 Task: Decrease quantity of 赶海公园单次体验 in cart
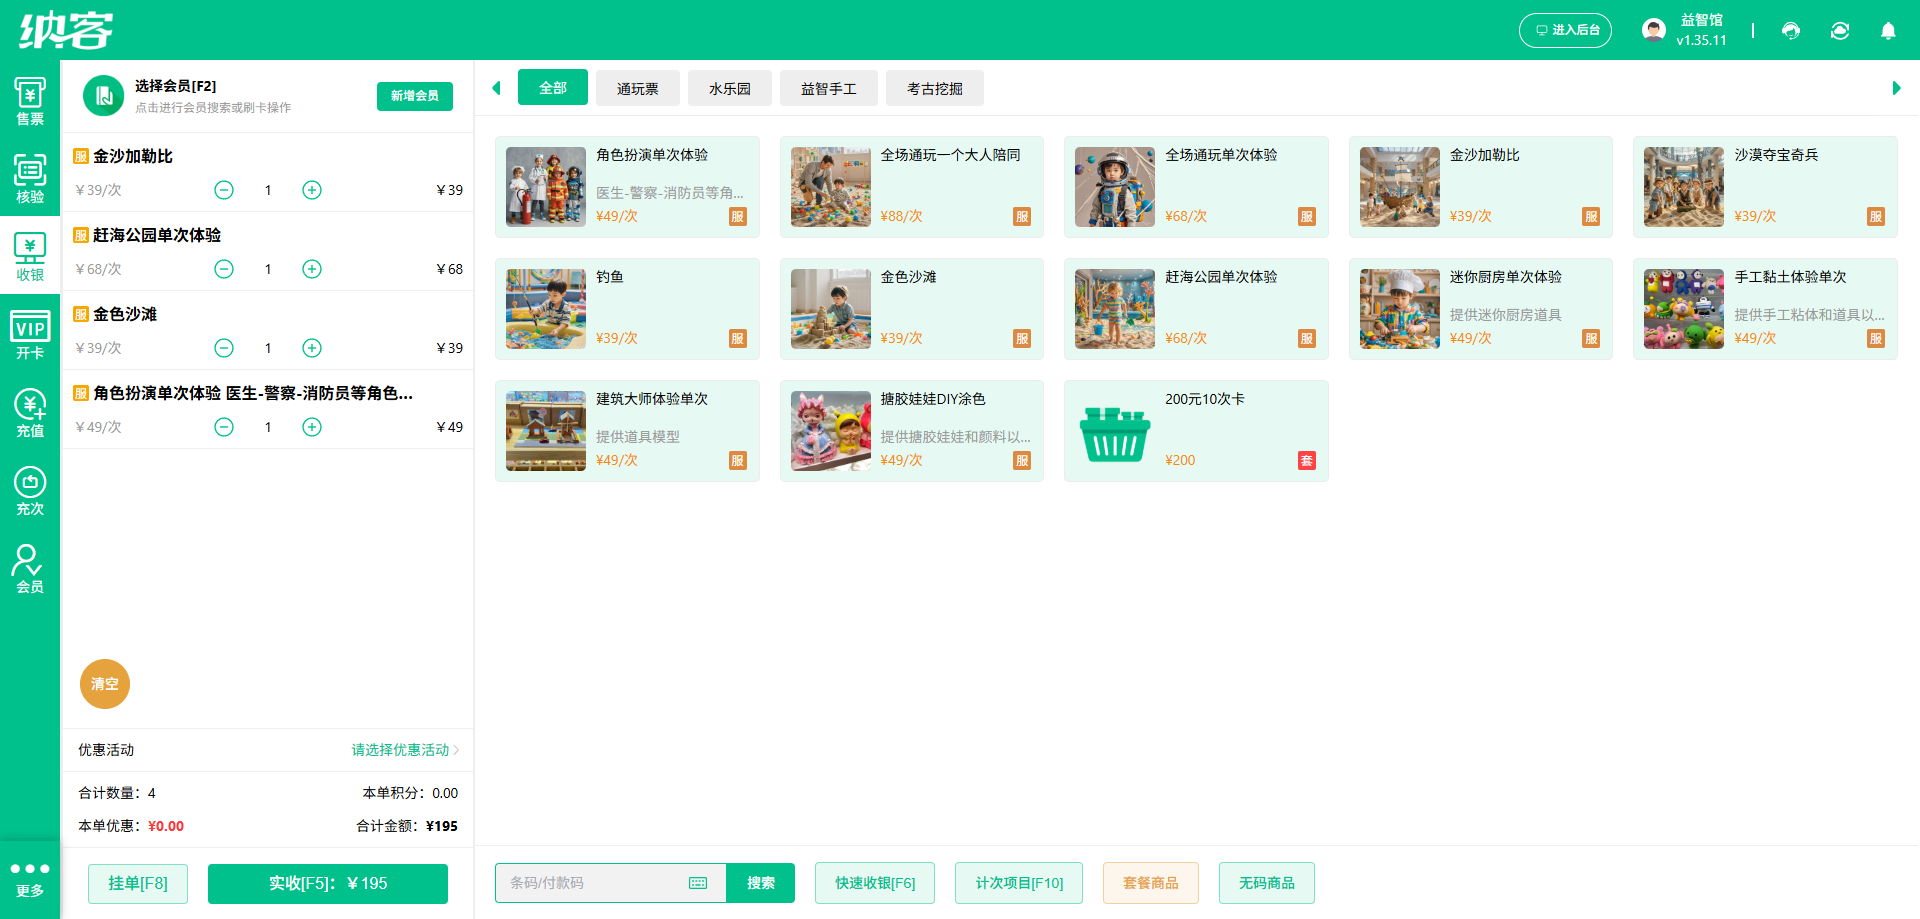coord(224,269)
